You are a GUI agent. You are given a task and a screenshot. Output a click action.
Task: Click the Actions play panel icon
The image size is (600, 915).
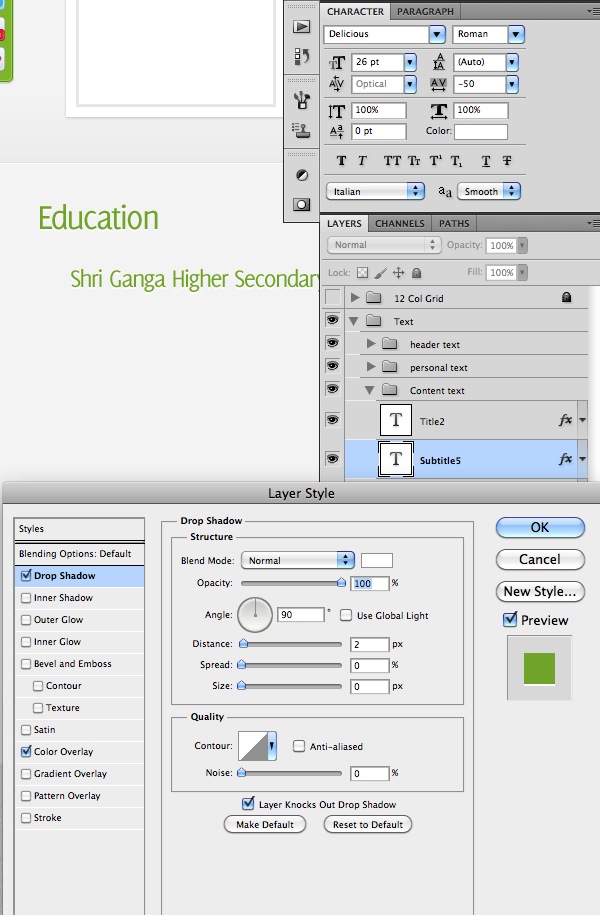coord(301,26)
